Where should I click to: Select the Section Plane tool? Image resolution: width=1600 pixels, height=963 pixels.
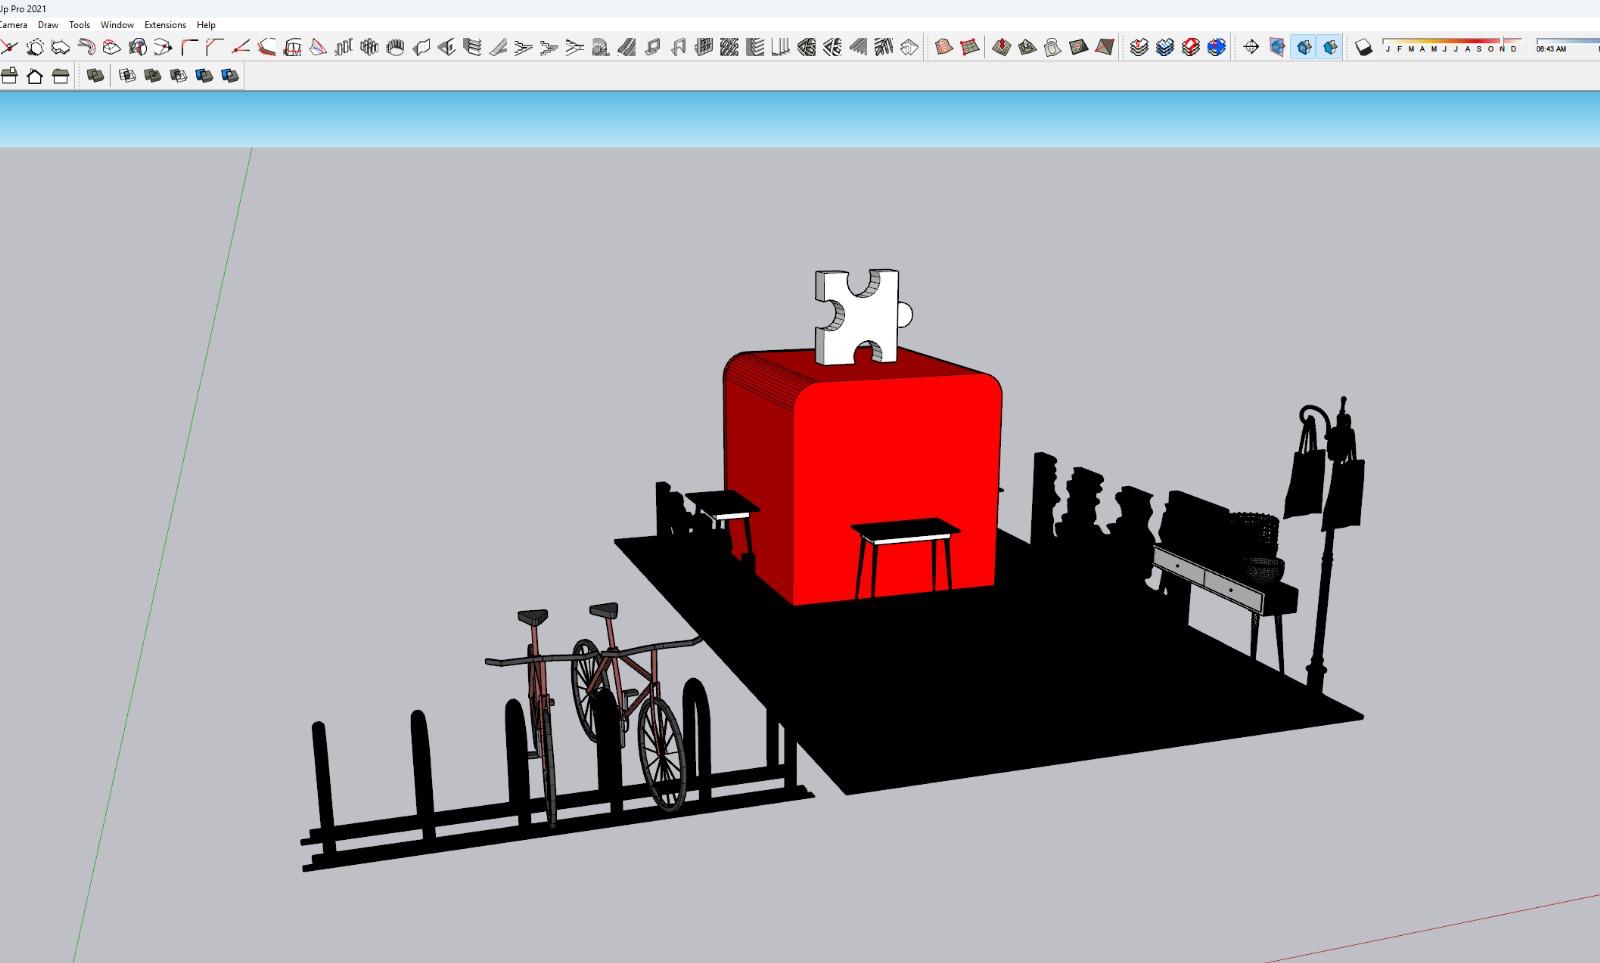coord(1251,47)
